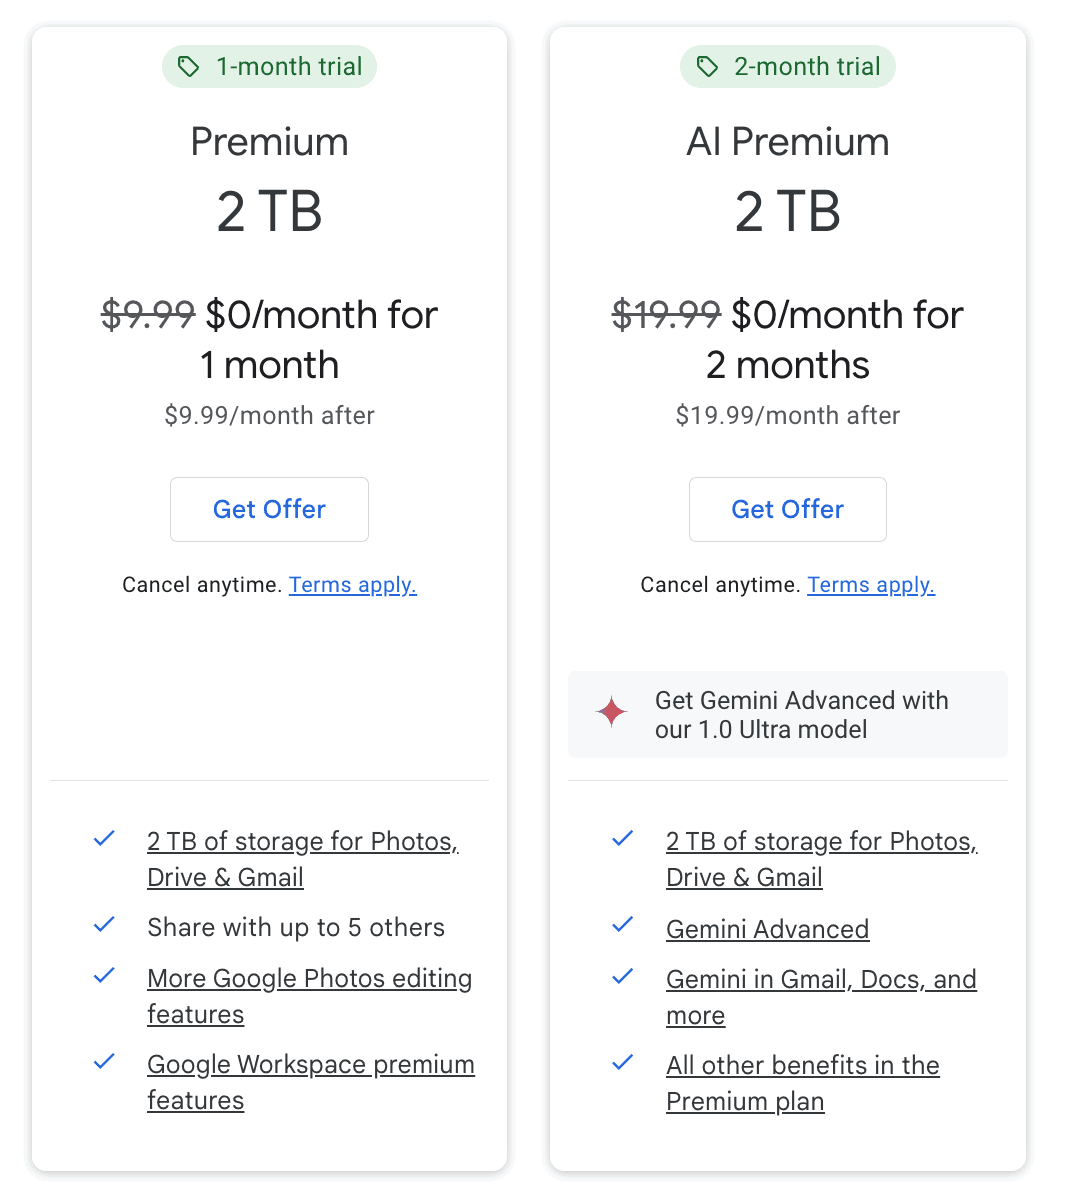The width and height of the screenshot is (1072, 1200).
Task: Click Get Offer for AI Premium plan
Action: (x=787, y=510)
